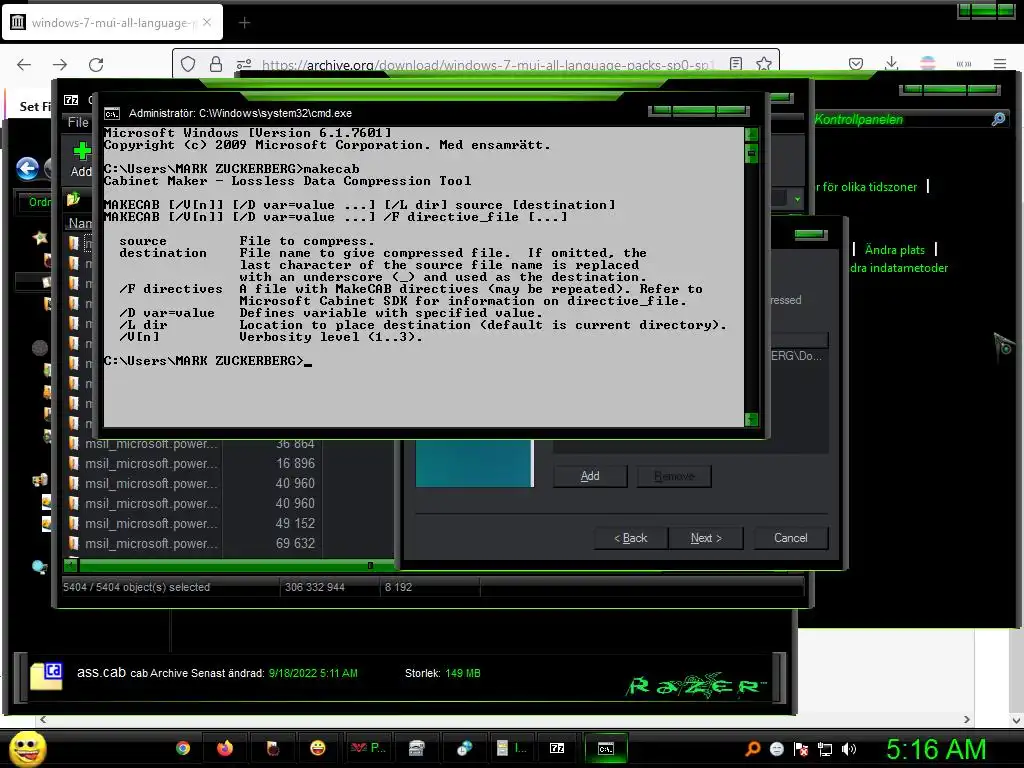Switch to Firefox on the taskbar
1024x768 pixels.
(225, 748)
